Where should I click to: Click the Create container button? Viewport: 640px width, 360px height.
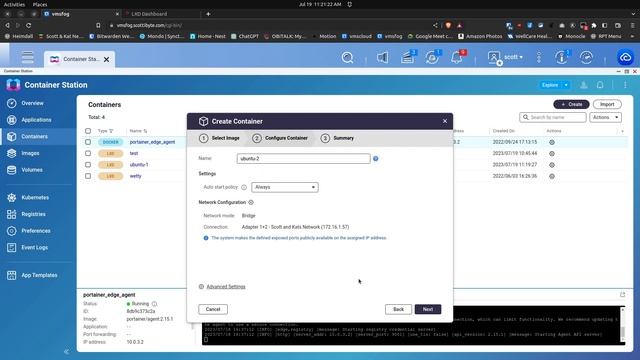tap(571, 104)
